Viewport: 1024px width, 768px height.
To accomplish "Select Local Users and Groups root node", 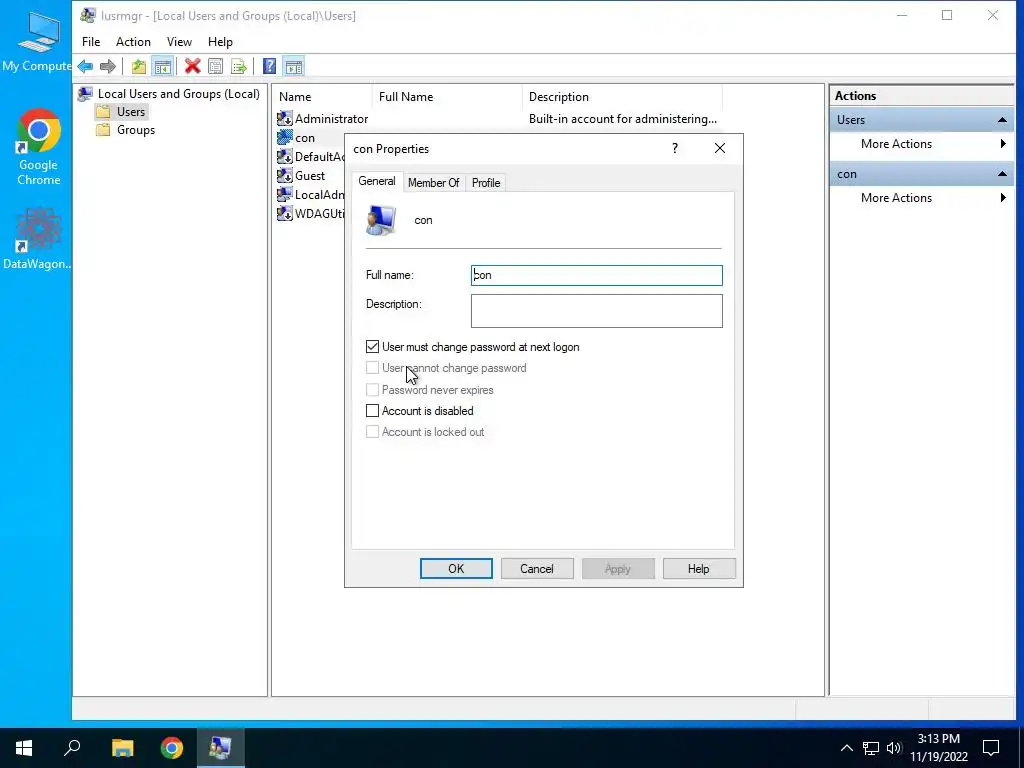I will [x=169, y=93].
